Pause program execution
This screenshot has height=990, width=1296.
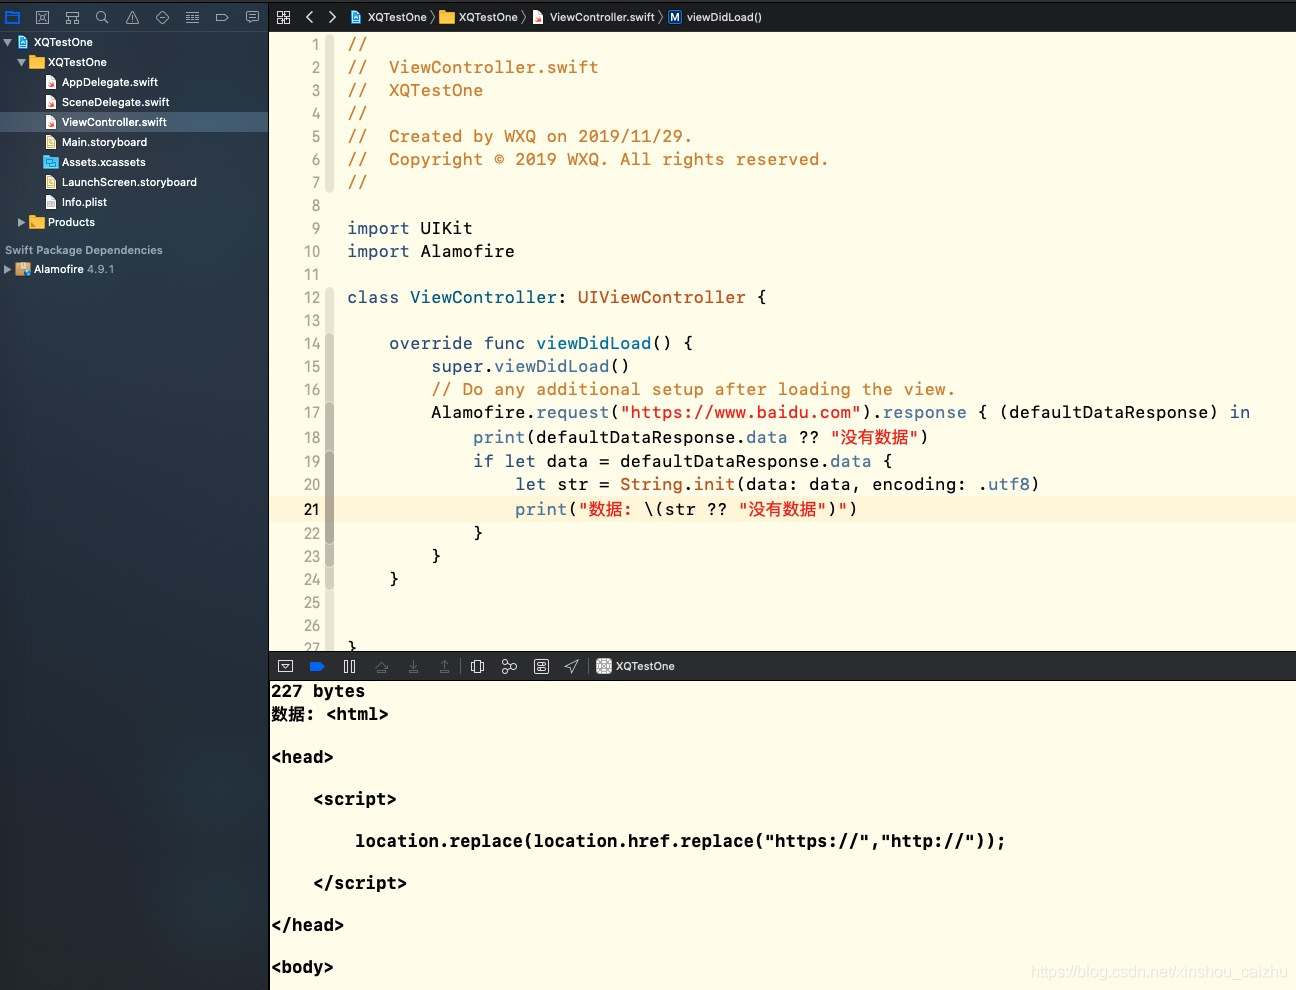point(349,666)
